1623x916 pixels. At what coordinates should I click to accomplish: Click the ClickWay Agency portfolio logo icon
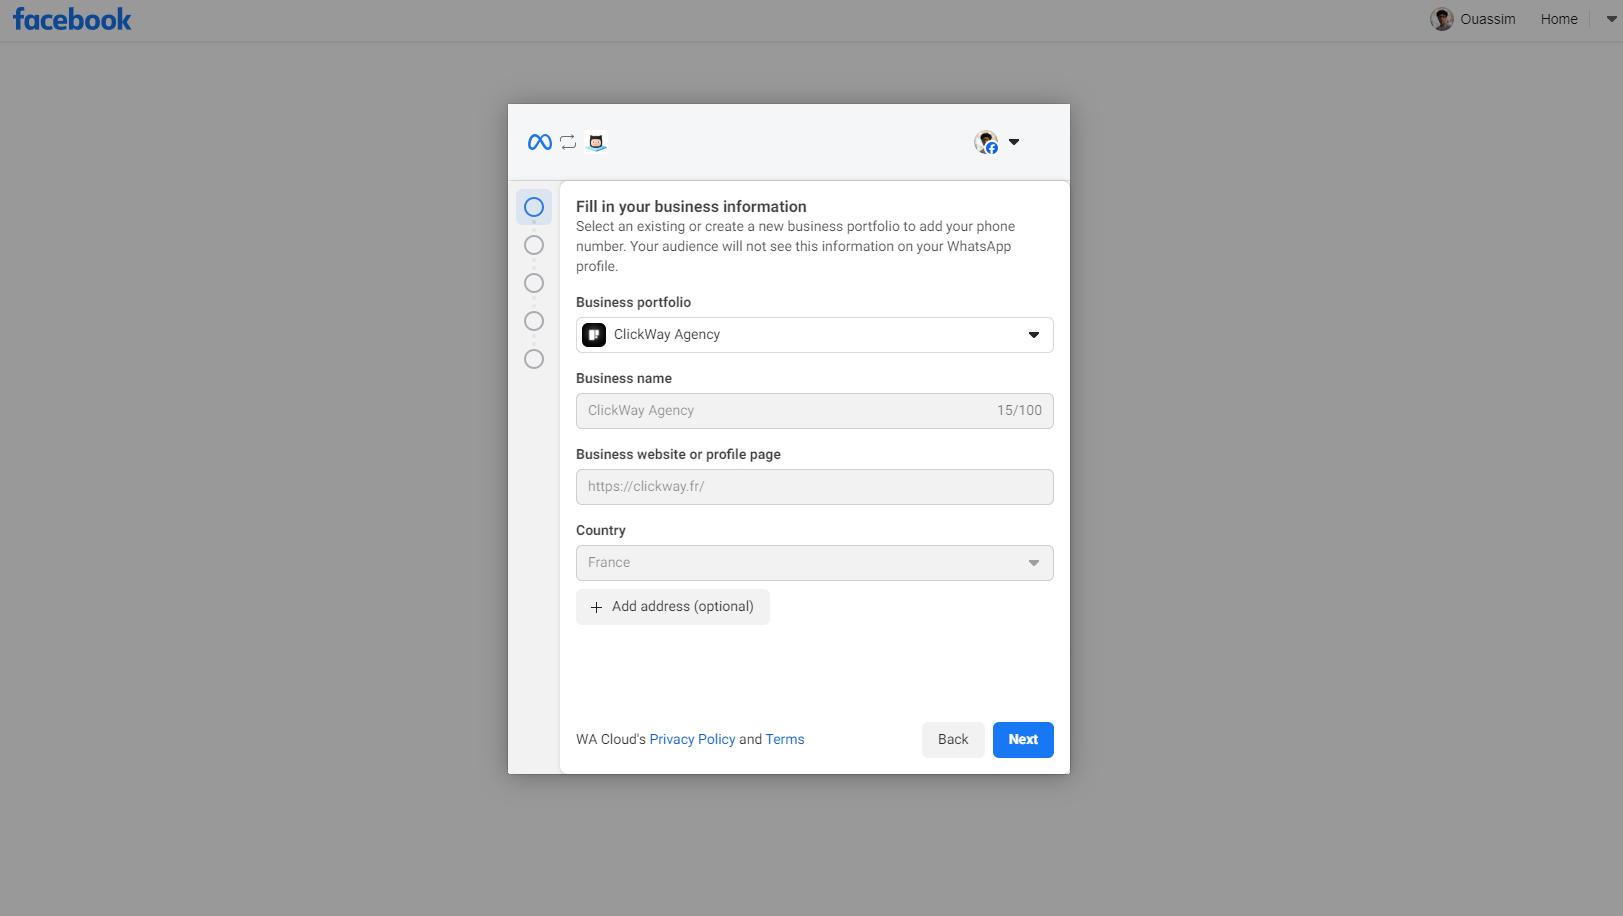[594, 335]
